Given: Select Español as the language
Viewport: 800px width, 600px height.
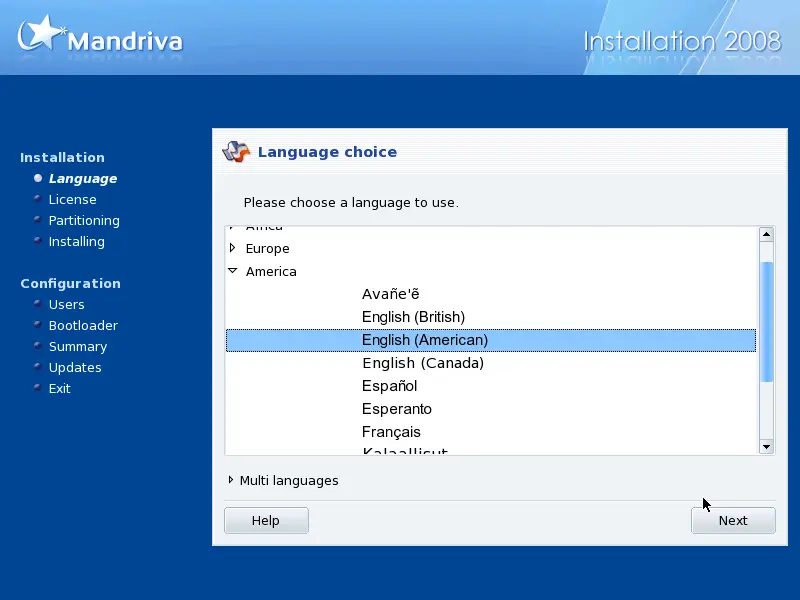Looking at the screenshot, I should pos(389,386).
